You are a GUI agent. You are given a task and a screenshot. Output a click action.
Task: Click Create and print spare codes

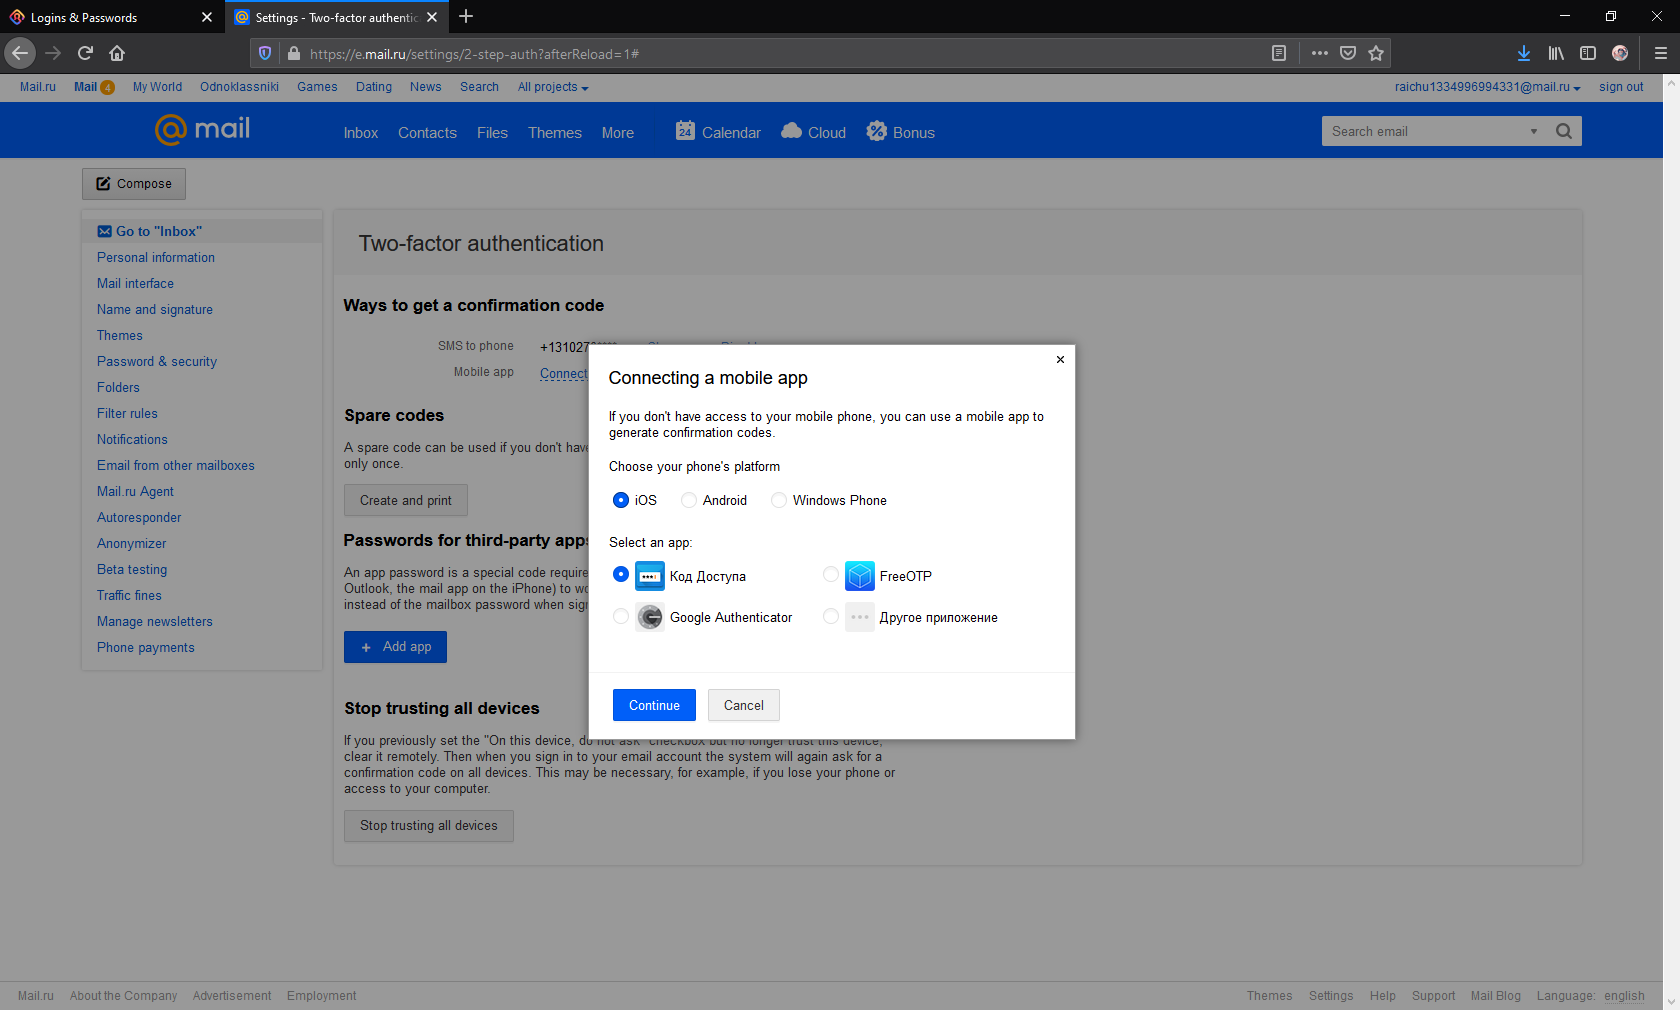[x=406, y=500]
